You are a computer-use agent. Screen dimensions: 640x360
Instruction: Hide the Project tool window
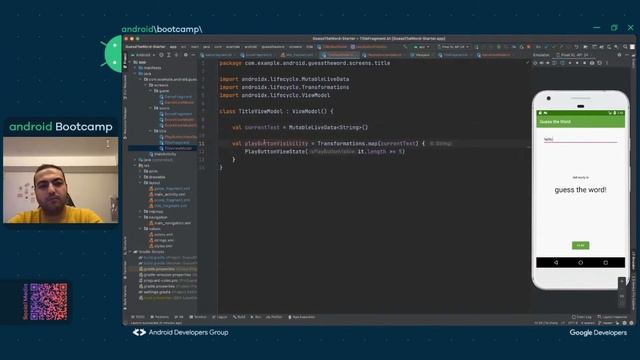click(x=193, y=55)
